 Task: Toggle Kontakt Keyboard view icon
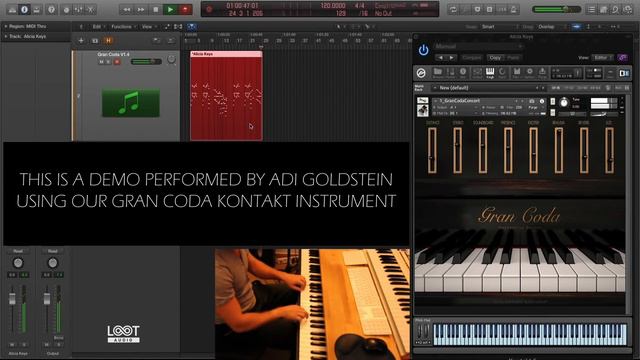click(x=490, y=73)
